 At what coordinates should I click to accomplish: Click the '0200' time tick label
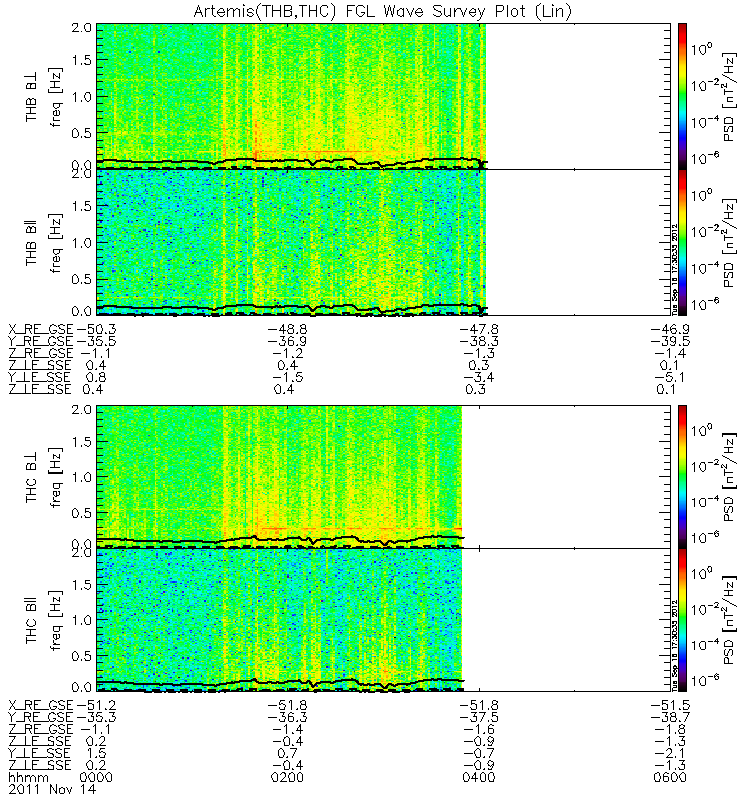click(x=287, y=778)
